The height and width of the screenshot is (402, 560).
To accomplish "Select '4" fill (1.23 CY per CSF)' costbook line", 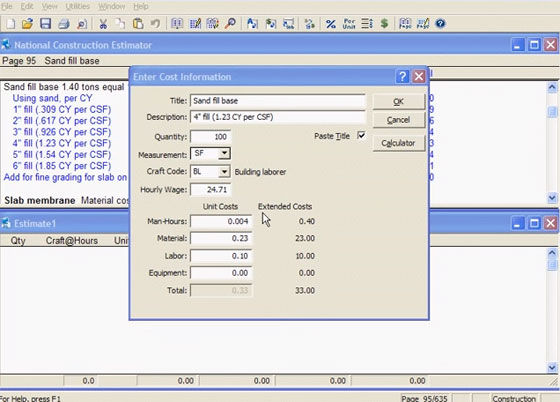I will tap(62, 143).
